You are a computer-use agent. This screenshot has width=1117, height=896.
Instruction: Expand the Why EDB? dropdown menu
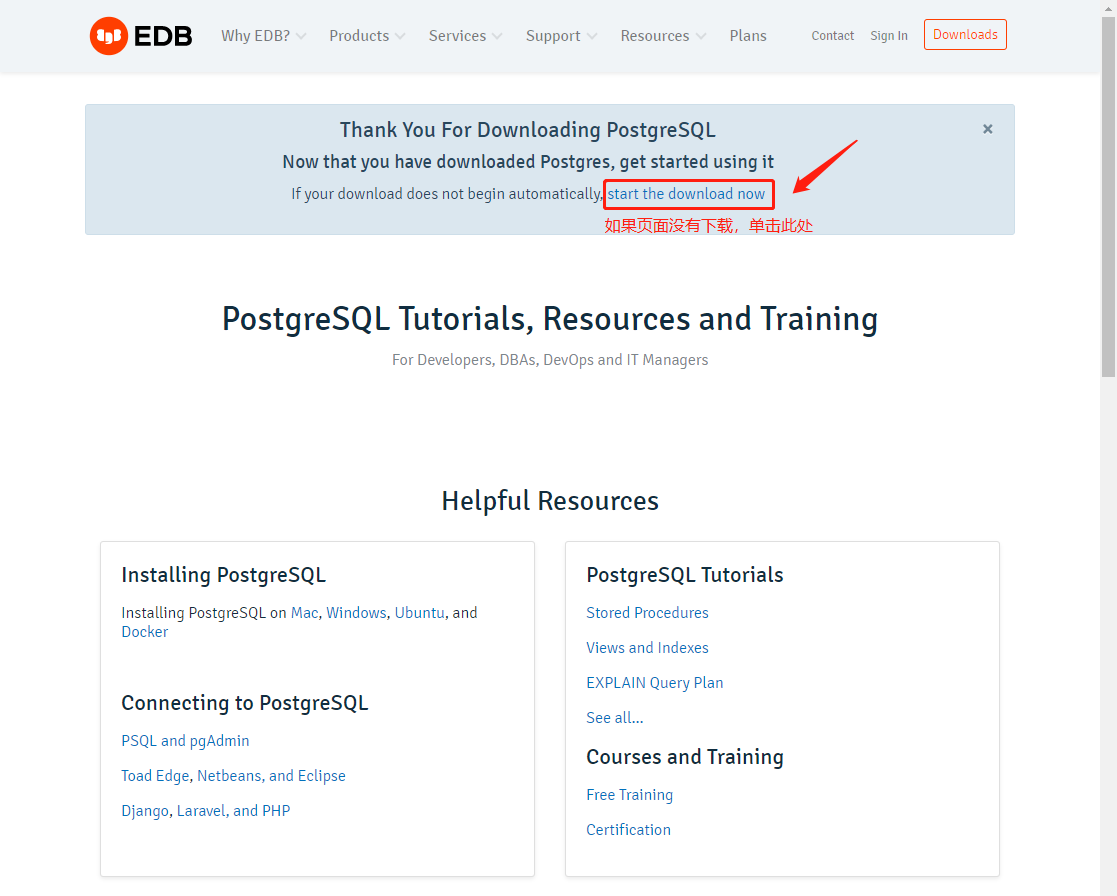[256, 35]
